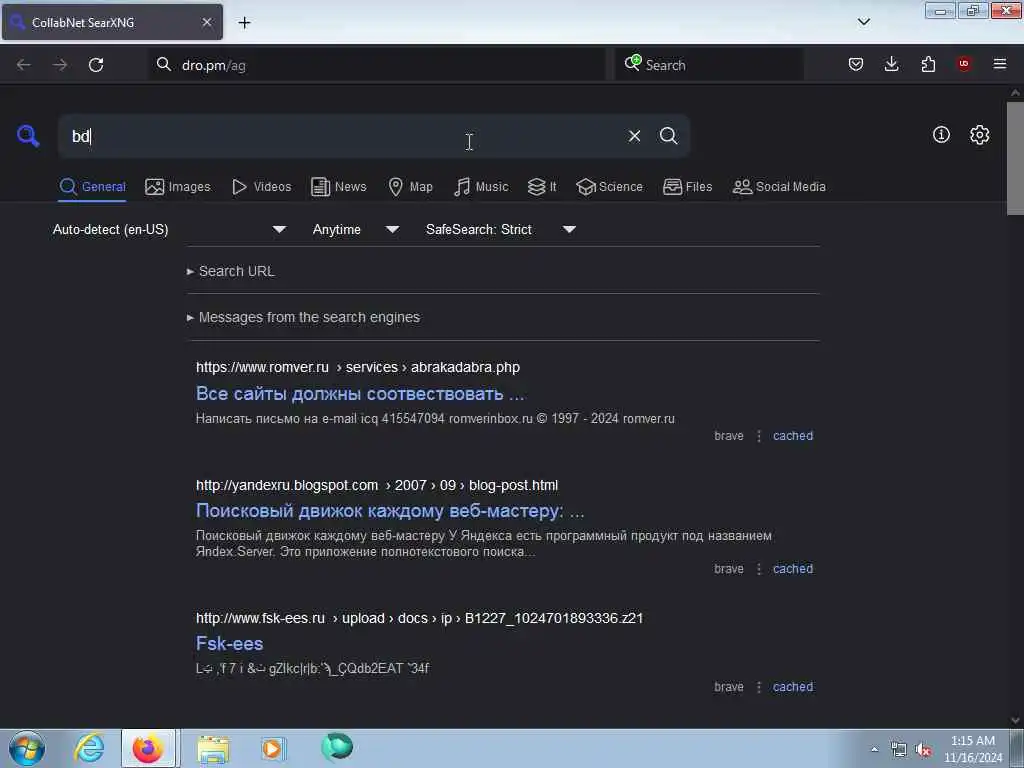Switch to the It category
The width and height of the screenshot is (1024, 768).
point(542,187)
